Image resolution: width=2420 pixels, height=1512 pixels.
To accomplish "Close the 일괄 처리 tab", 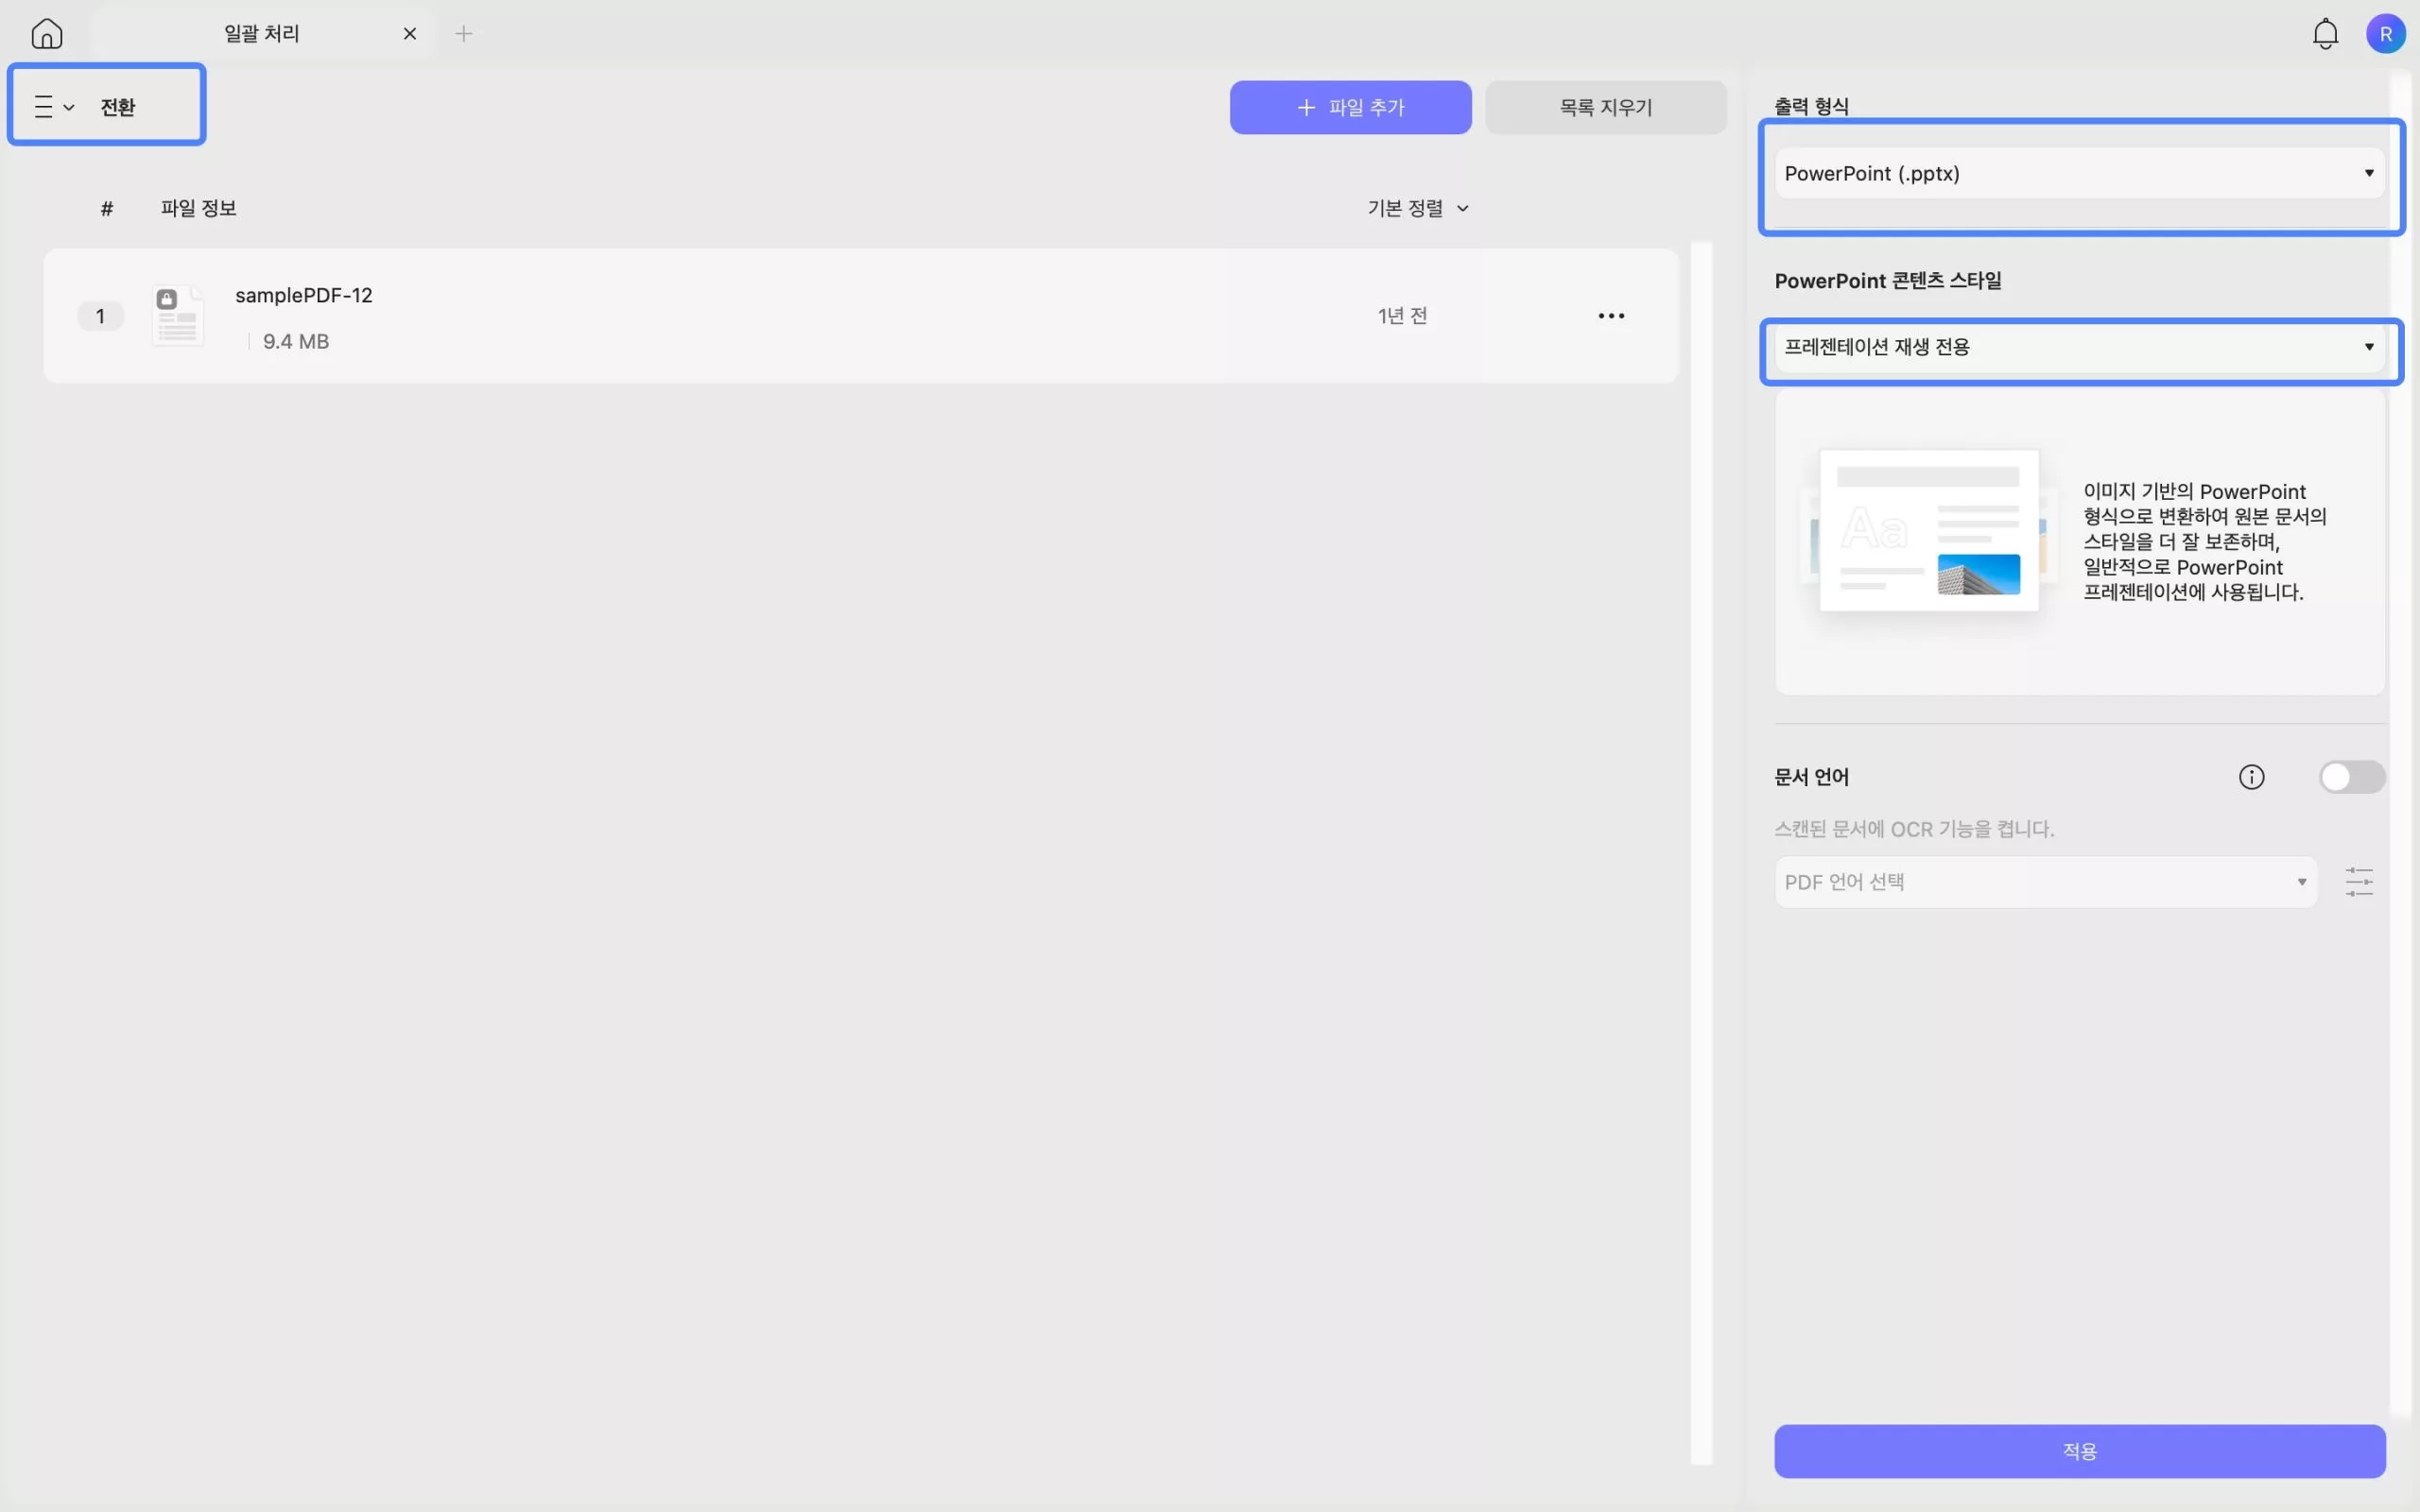I will click(410, 34).
